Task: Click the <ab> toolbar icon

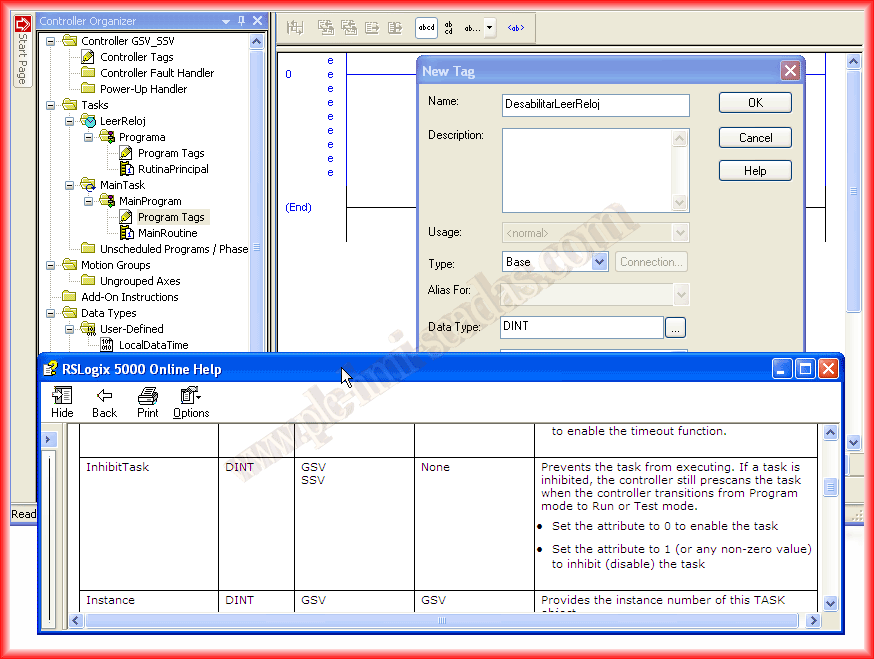Action: (x=516, y=28)
